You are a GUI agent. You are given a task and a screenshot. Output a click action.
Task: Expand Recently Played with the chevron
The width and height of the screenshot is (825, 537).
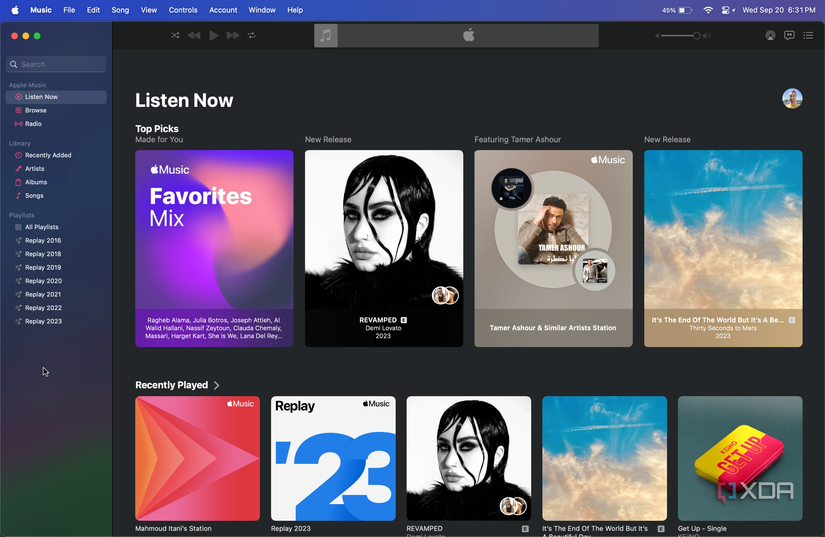click(216, 385)
